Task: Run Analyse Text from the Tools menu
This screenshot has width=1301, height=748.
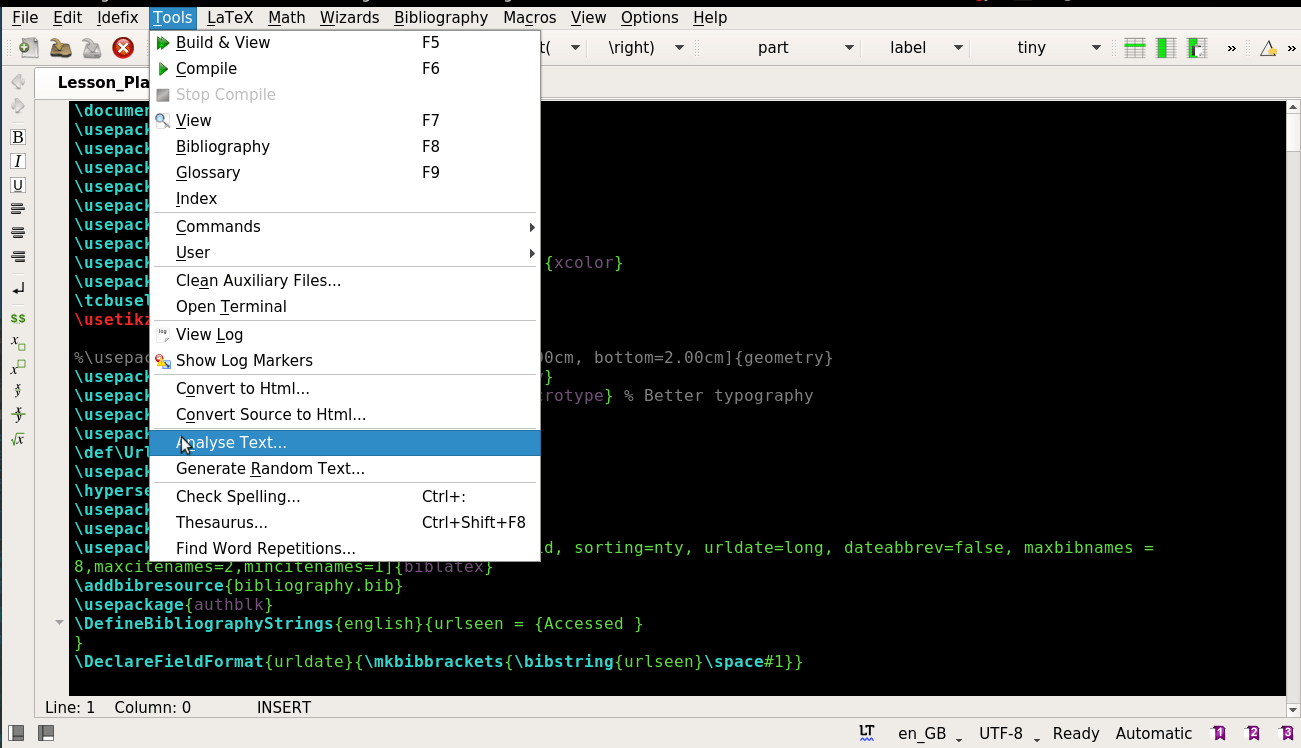Action: [231, 442]
